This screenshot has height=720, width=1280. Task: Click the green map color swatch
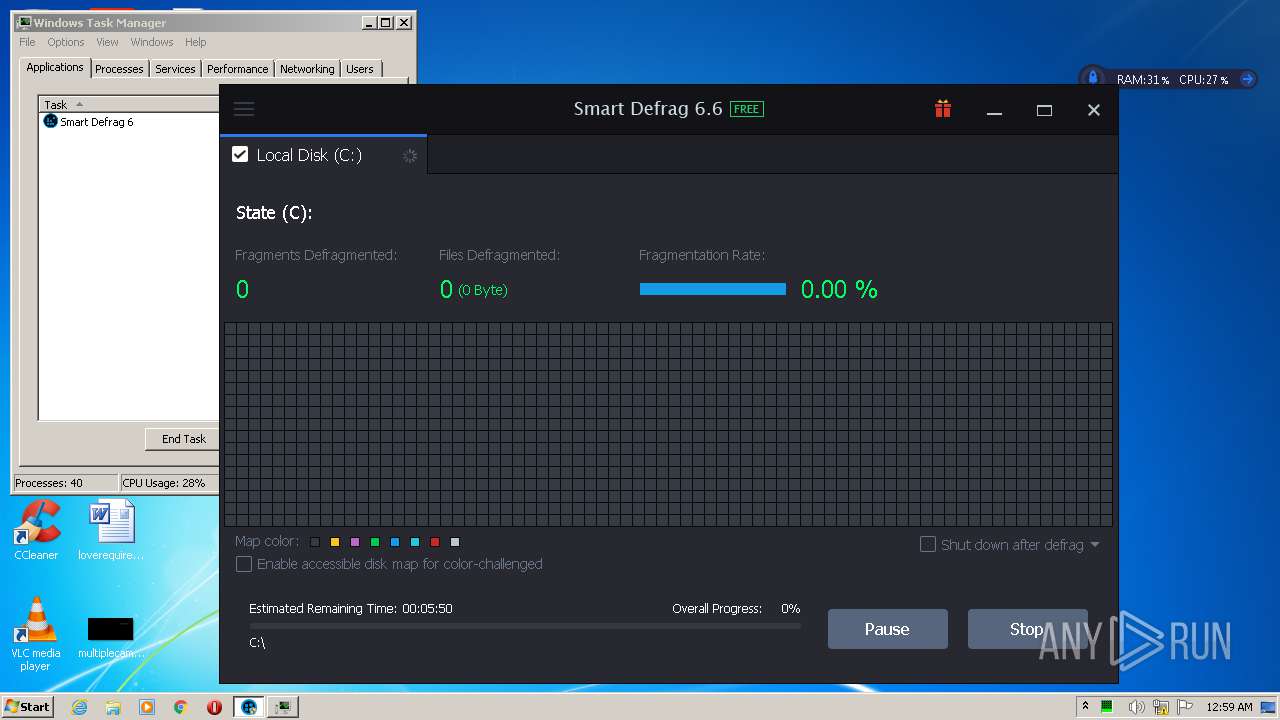[375, 542]
